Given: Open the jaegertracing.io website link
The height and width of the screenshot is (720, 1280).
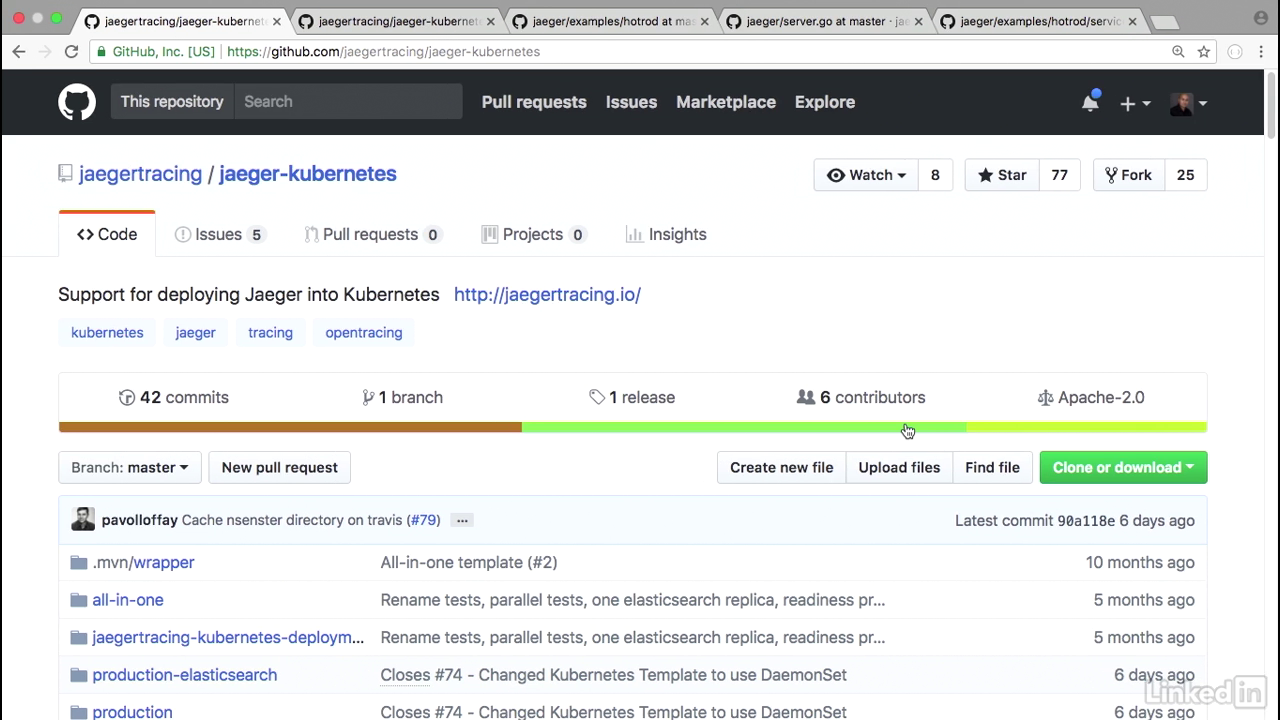Looking at the screenshot, I should 547,294.
